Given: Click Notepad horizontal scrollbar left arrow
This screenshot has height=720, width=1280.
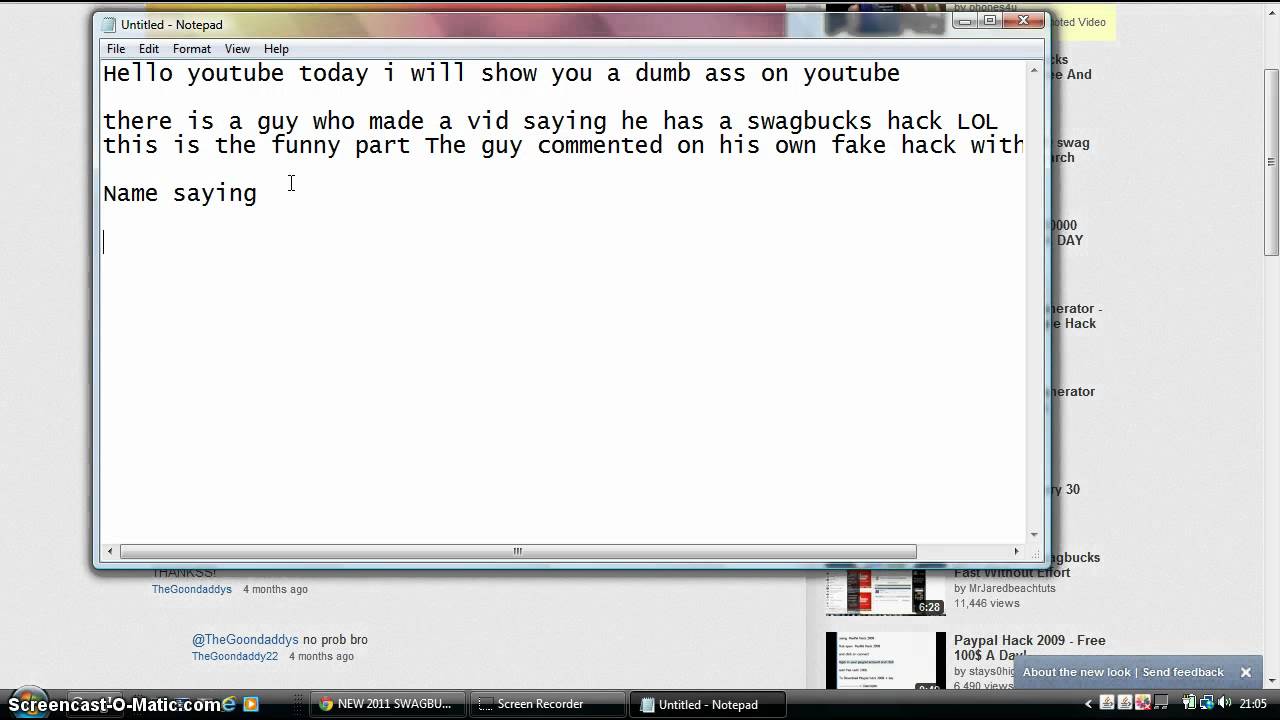Looking at the screenshot, I should (x=110, y=551).
